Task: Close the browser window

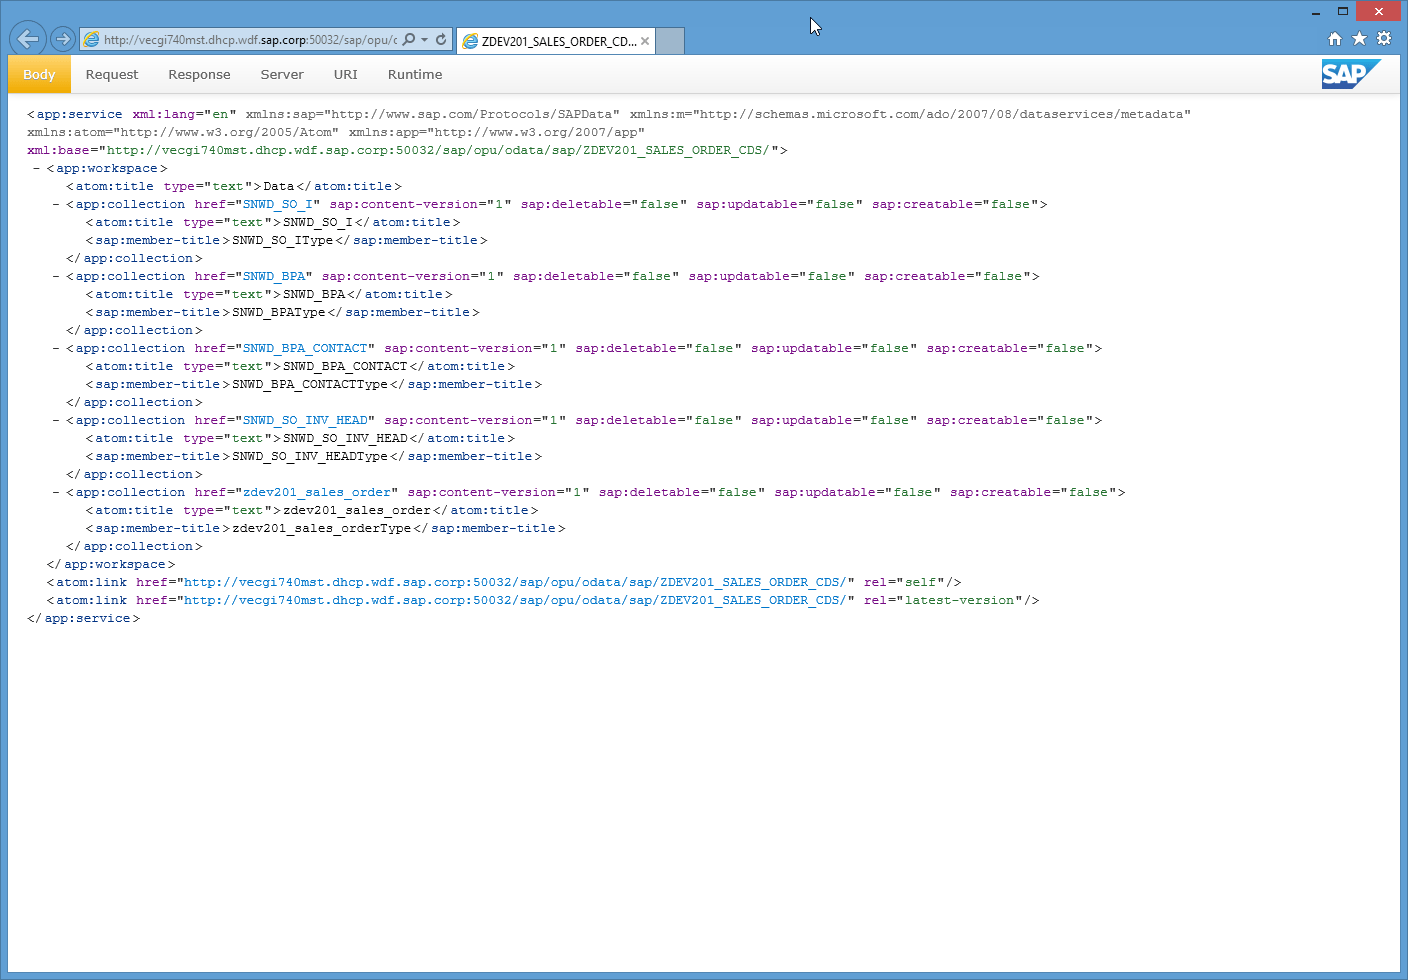Action: tap(1379, 12)
